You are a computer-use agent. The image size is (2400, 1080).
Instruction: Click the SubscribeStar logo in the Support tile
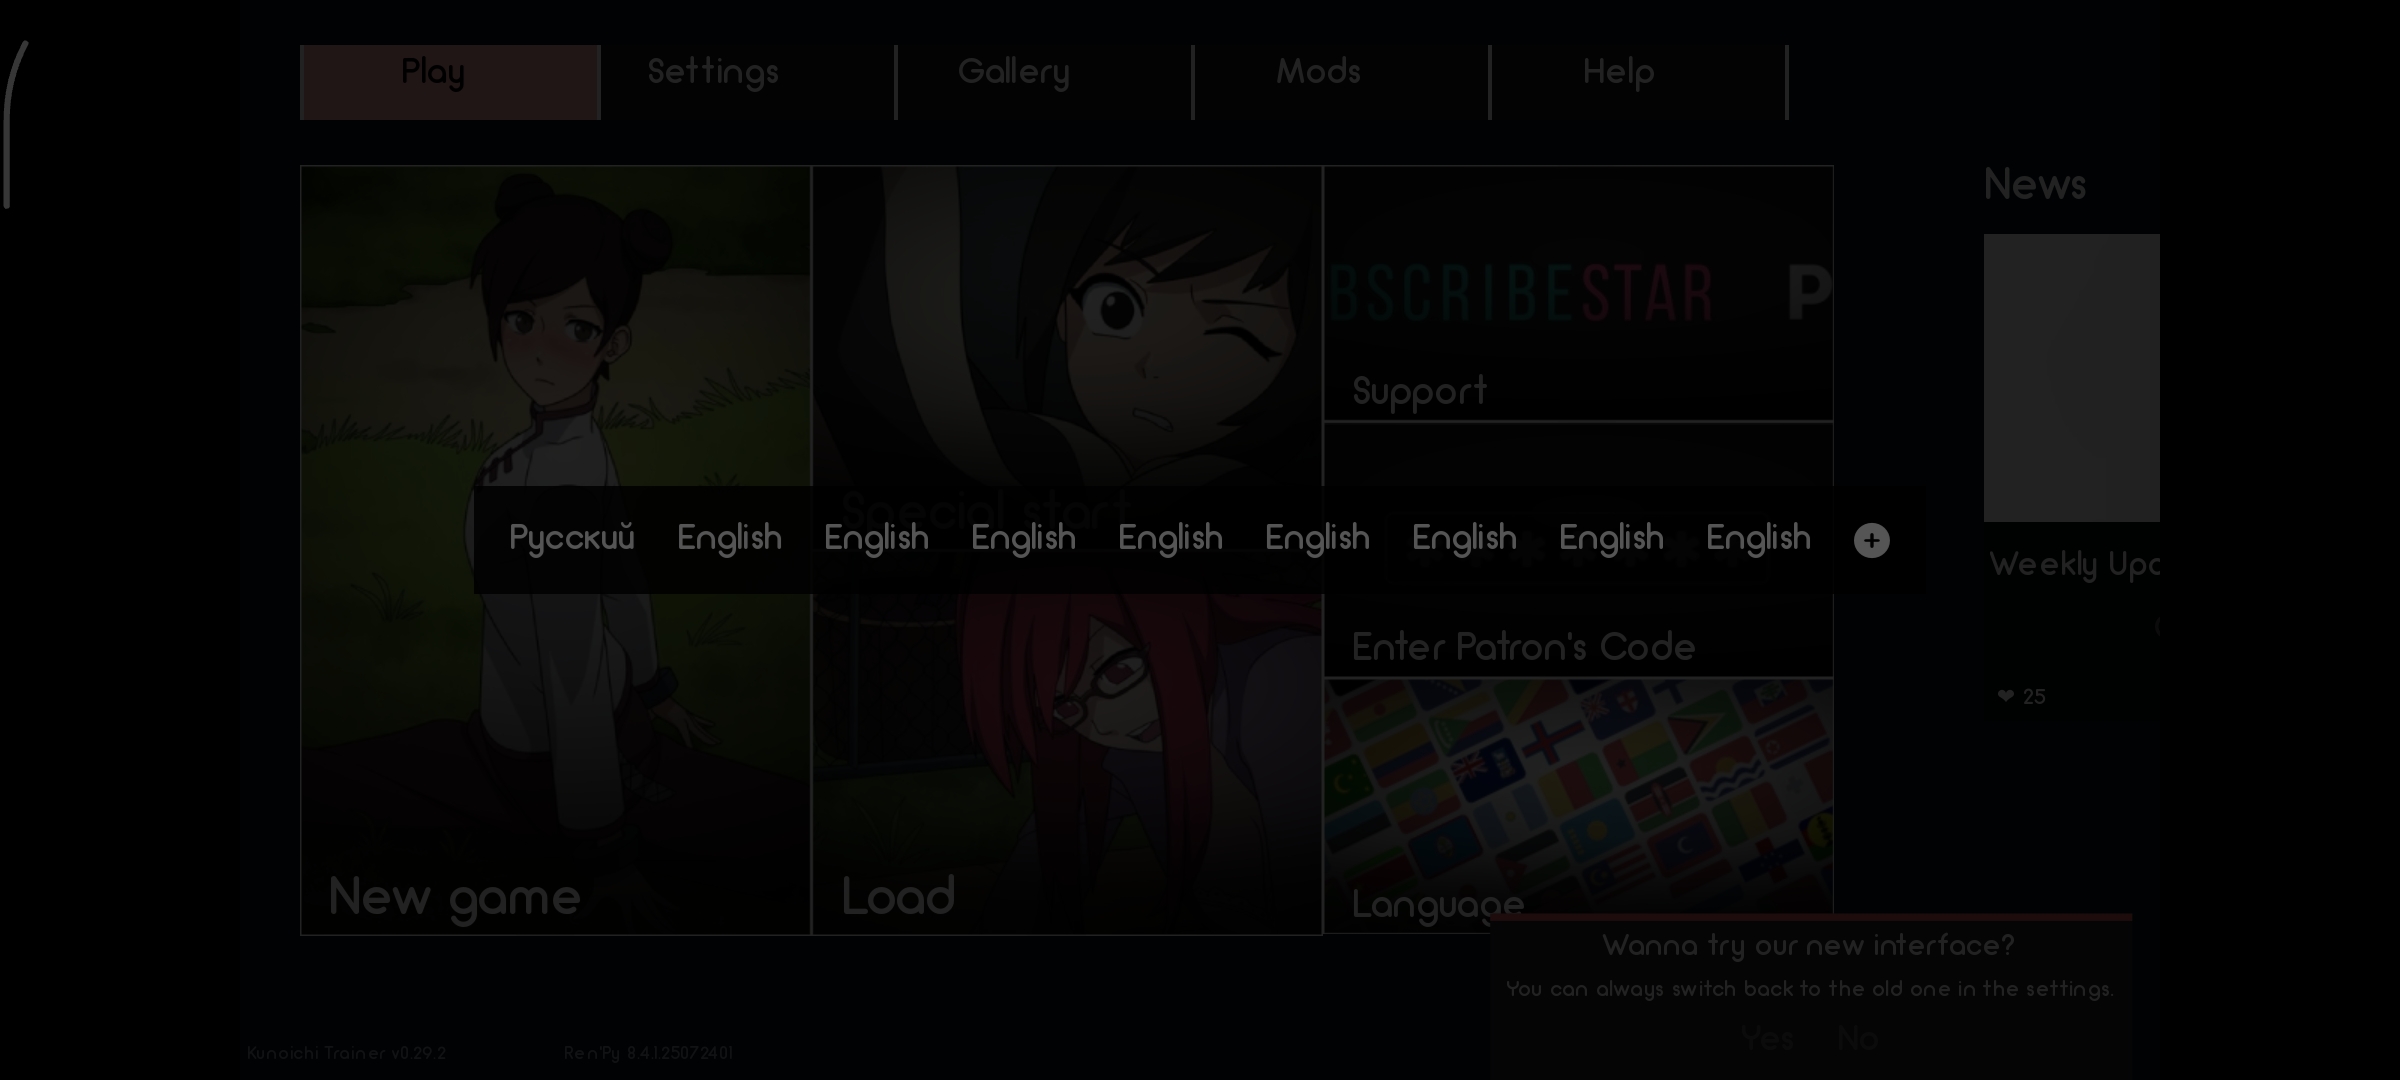1520,294
